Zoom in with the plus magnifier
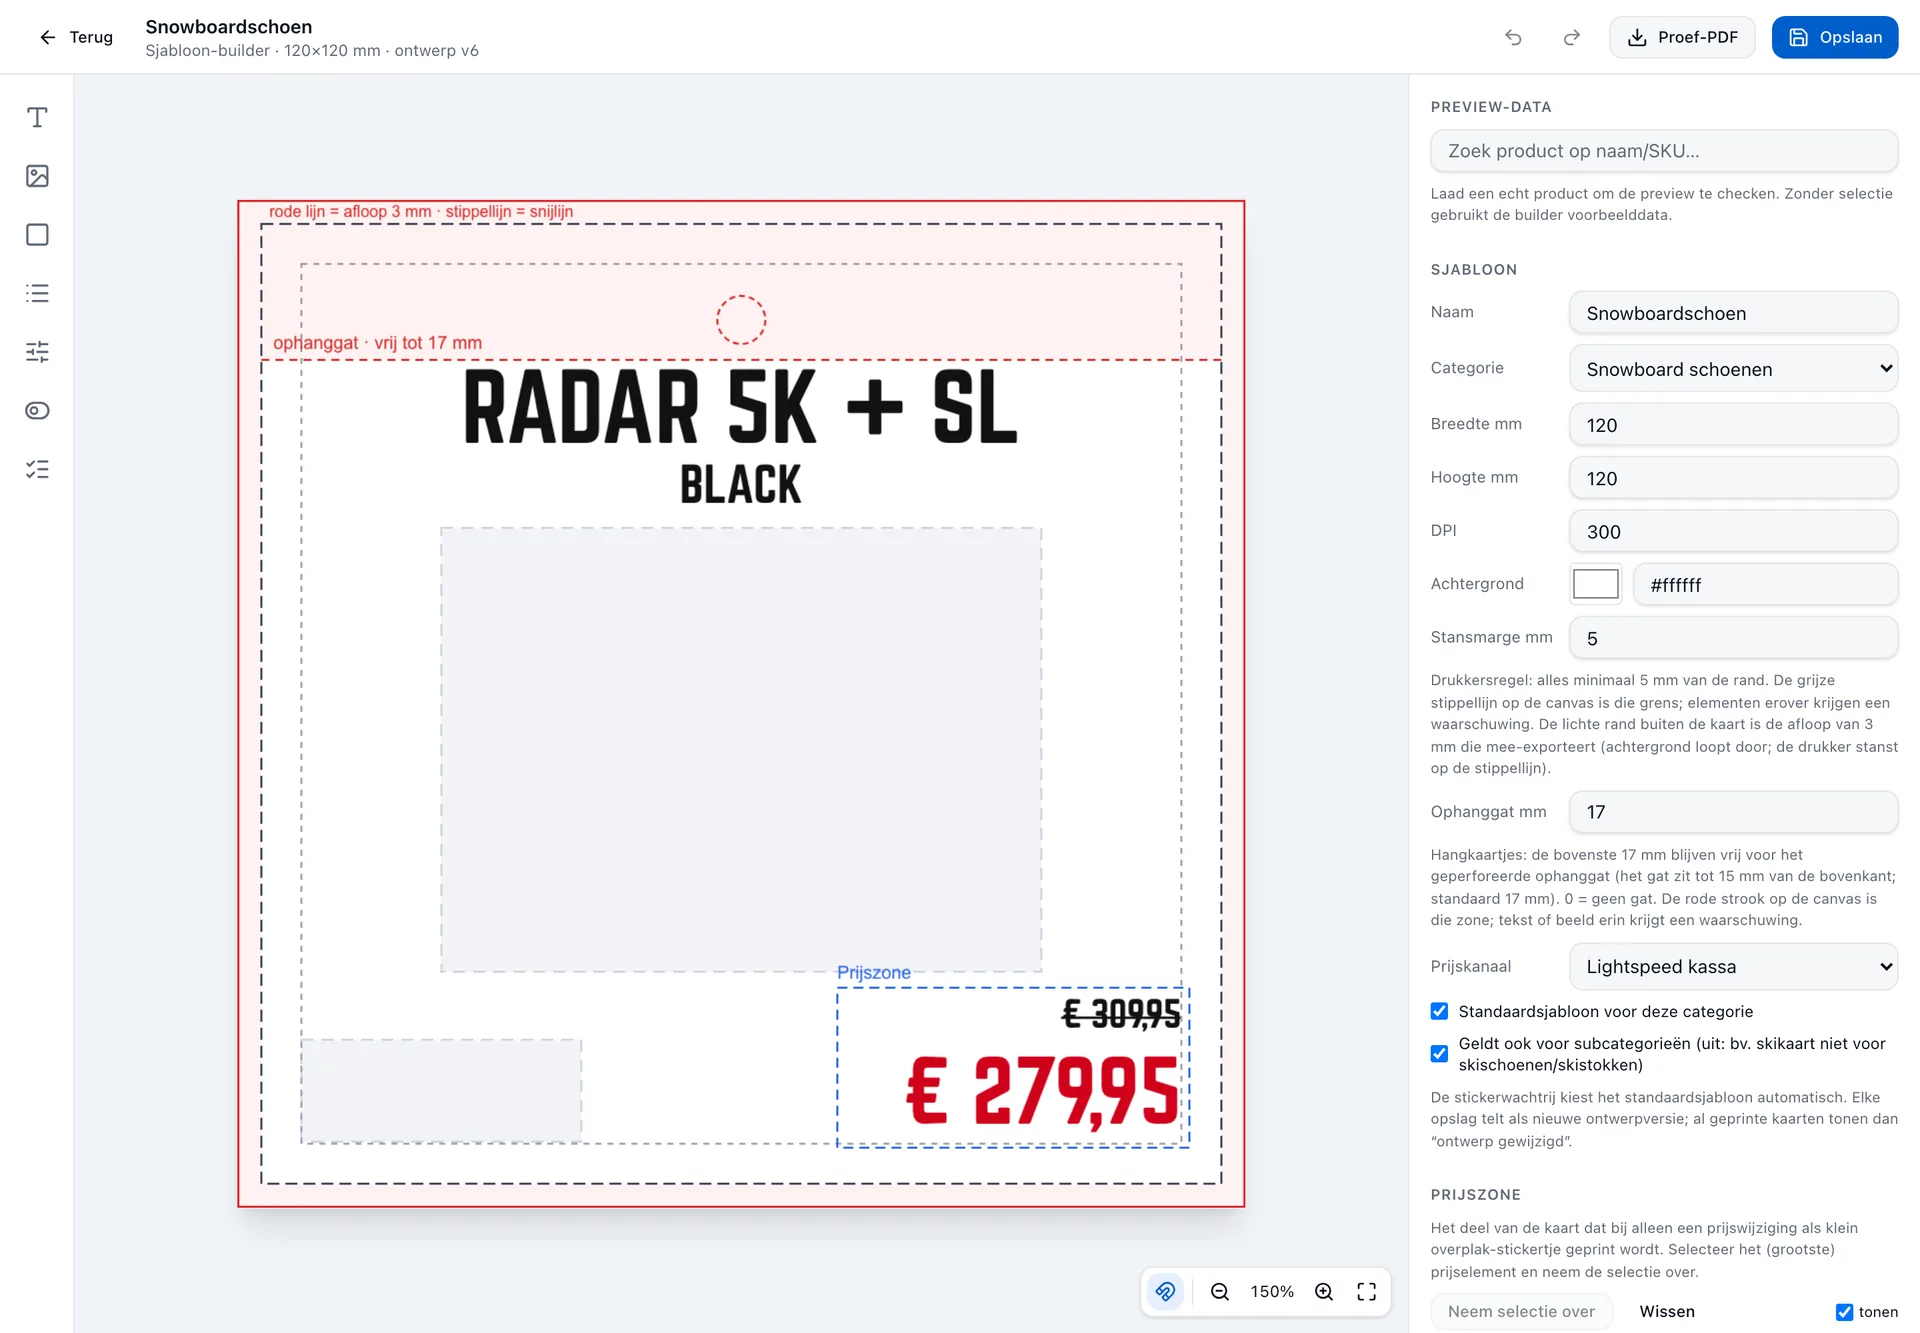The width and height of the screenshot is (1920, 1333). pyautogui.click(x=1324, y=1291)
